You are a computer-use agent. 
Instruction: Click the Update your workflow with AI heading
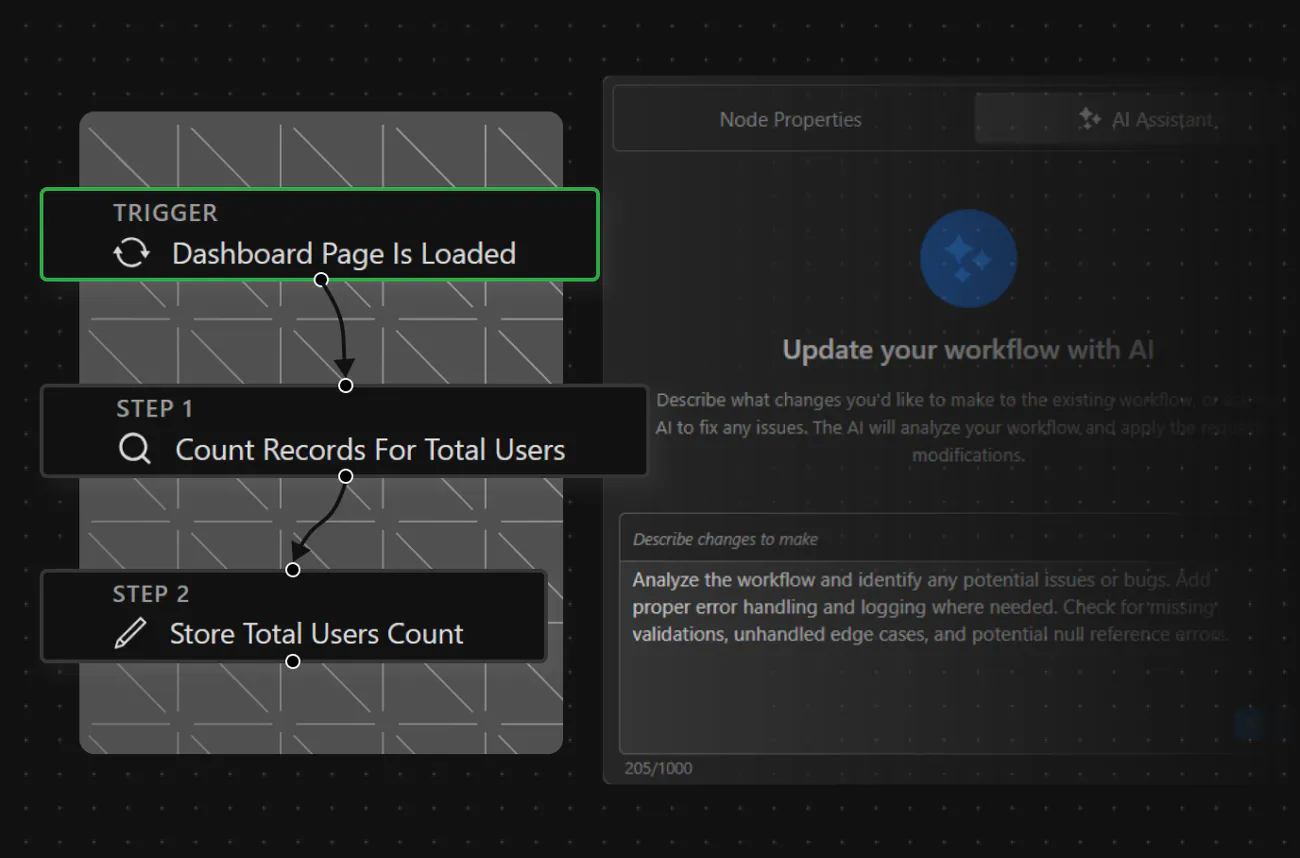point(968,350)
